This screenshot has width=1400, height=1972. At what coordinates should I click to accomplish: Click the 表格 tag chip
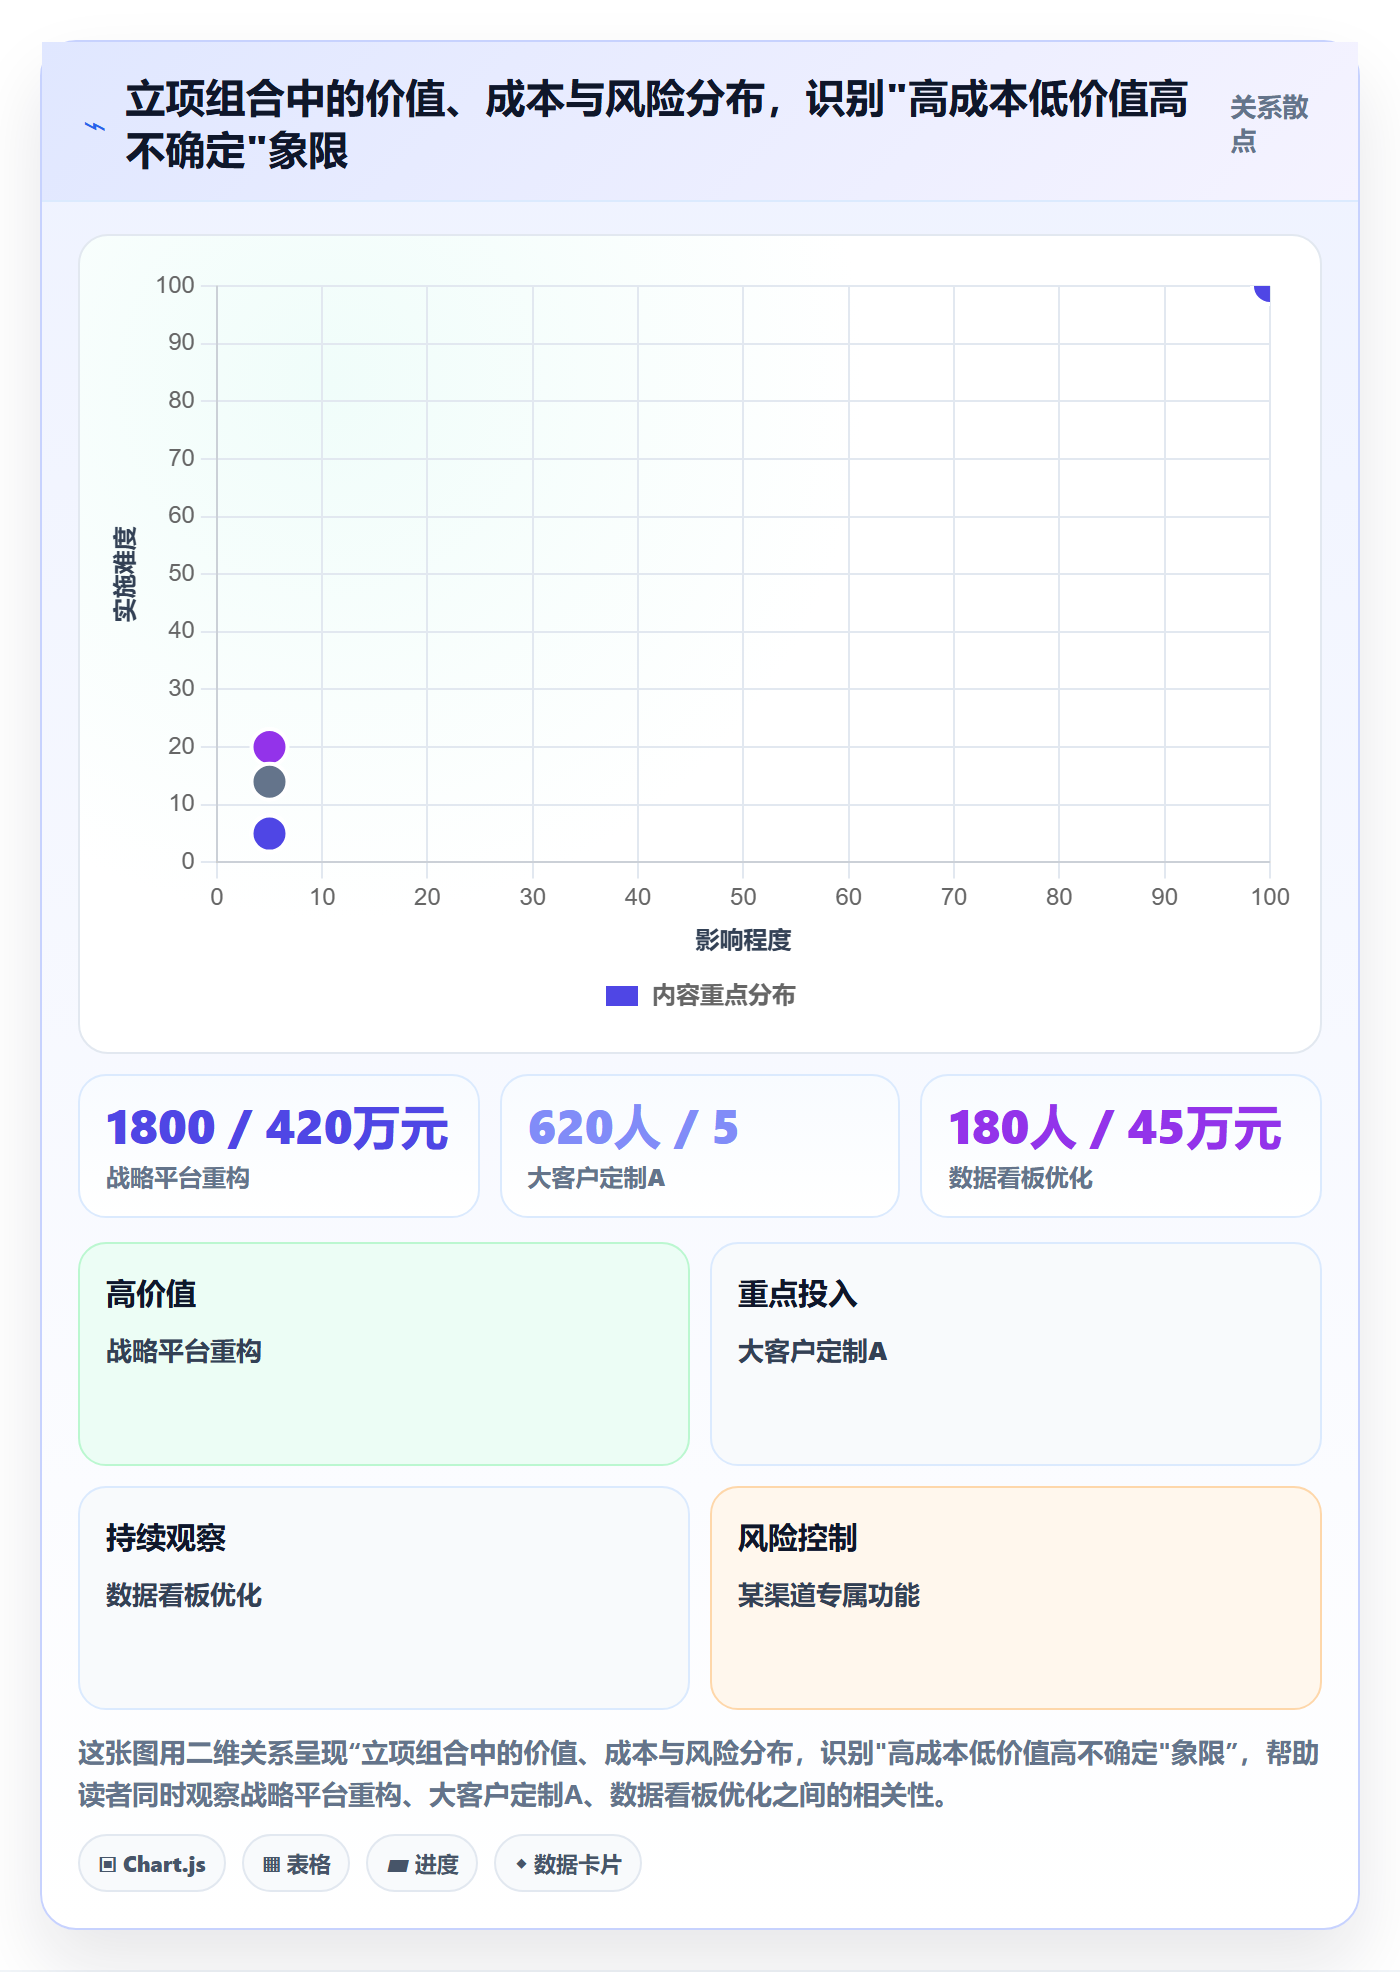[296, 1864]
